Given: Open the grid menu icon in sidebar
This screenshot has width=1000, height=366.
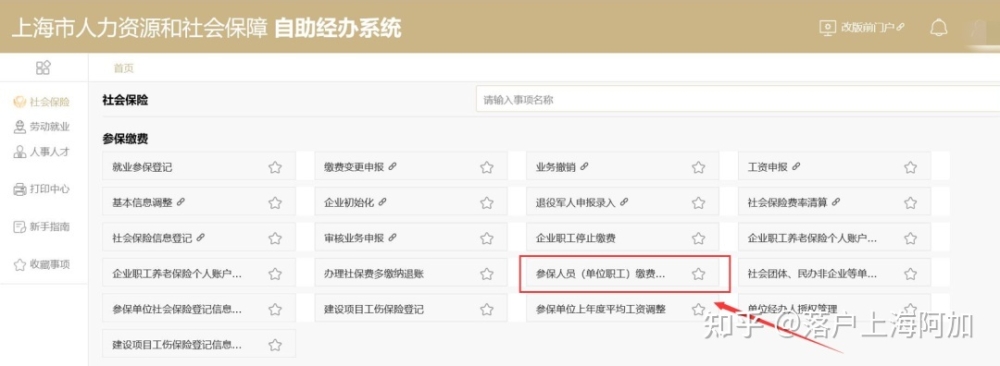Looking at the screenshot, I should tap(43, 68).
